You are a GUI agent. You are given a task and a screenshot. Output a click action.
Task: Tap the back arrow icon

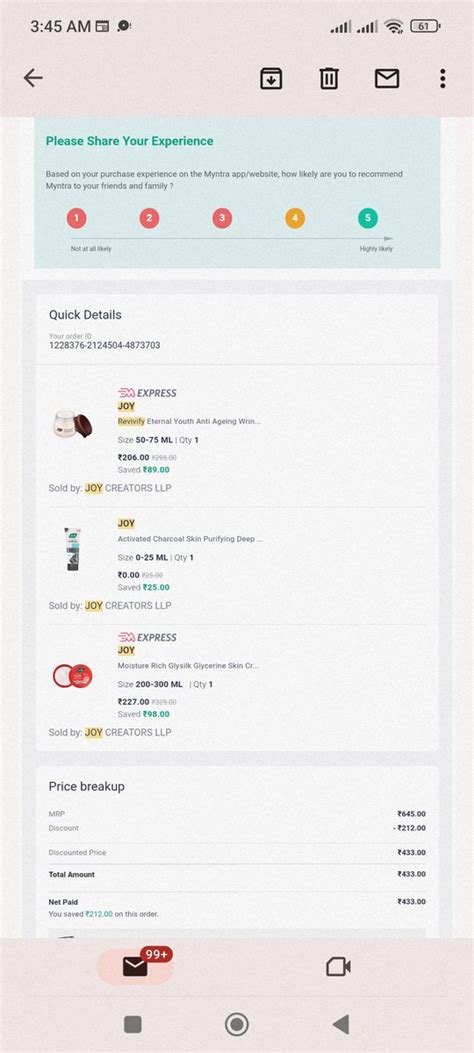click(33, 79)
